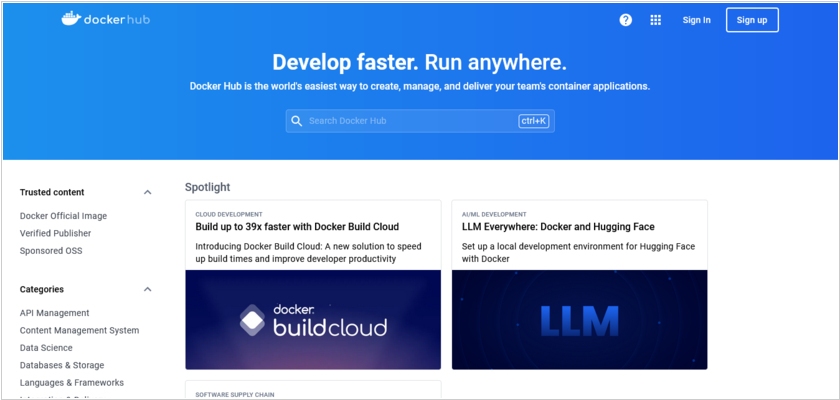Filter by Verified Publisher
The height and width of the screenshot is (400, 840).
(x=55, y=233)
